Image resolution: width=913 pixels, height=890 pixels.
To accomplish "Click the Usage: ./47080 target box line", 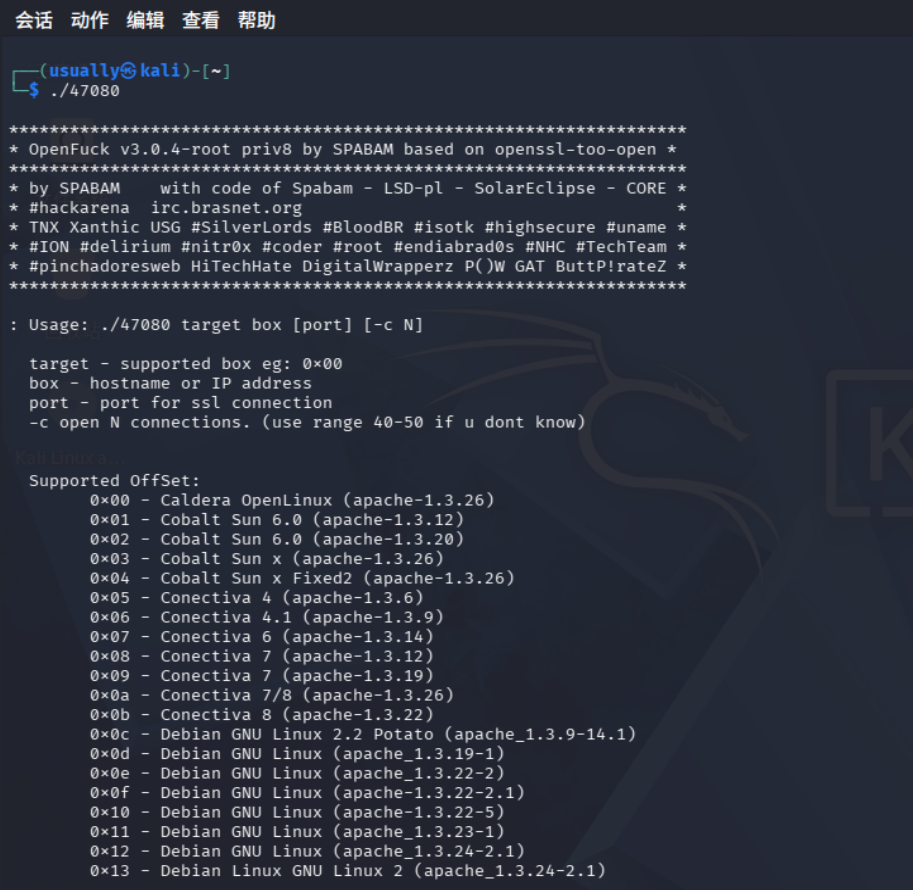I will [217, 324].
